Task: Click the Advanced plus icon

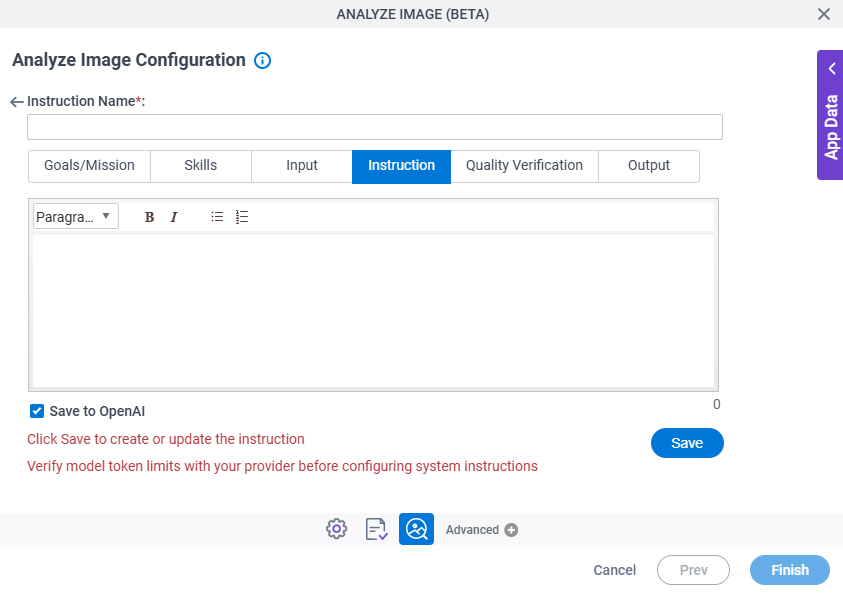Action: pos(511,530)
